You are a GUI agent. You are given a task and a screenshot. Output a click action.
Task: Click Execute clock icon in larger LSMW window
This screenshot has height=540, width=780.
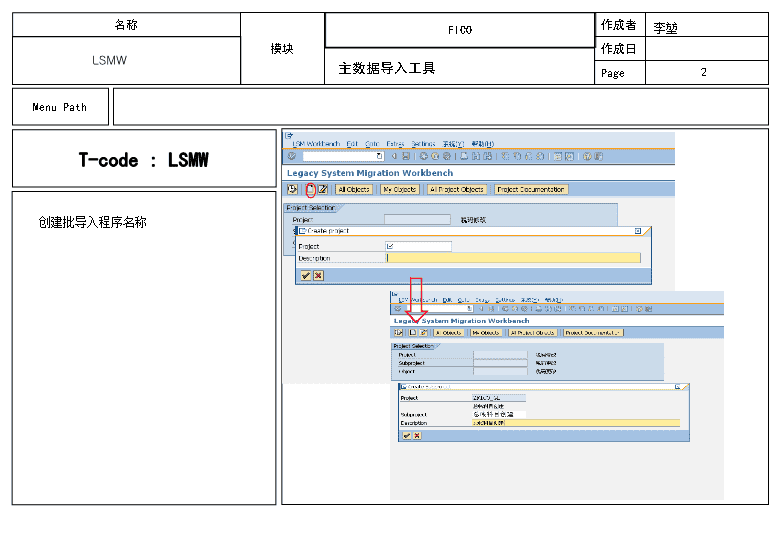coord(292,189)
